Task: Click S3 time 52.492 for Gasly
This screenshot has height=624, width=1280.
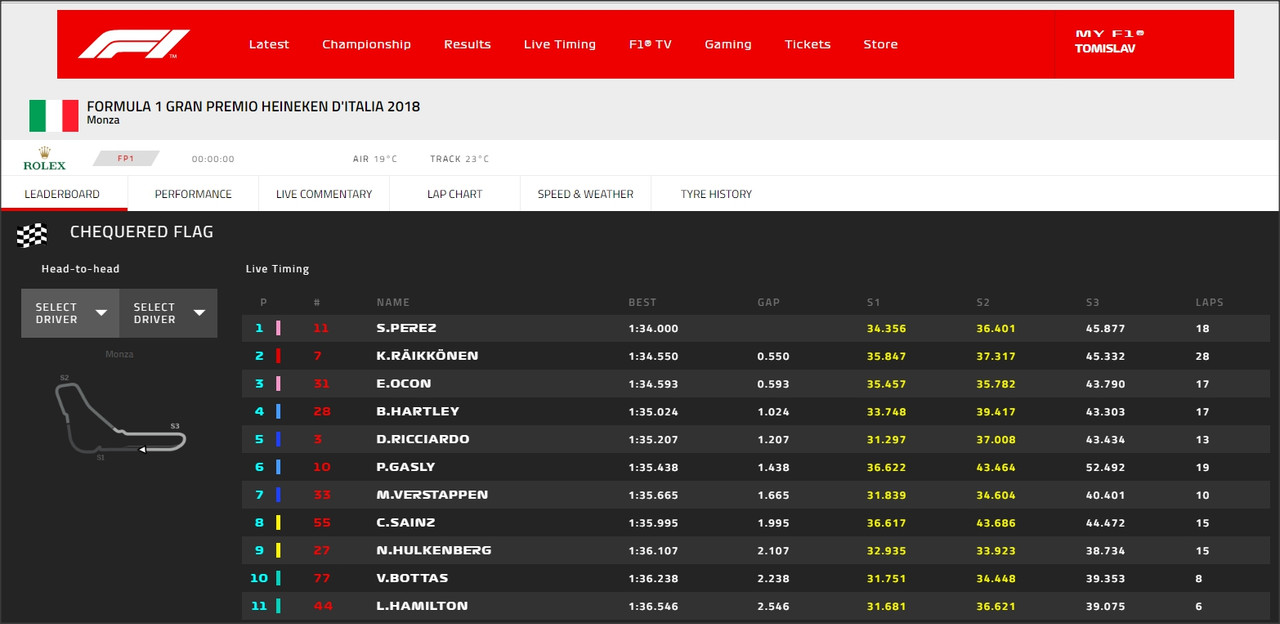Action: 1105,467
